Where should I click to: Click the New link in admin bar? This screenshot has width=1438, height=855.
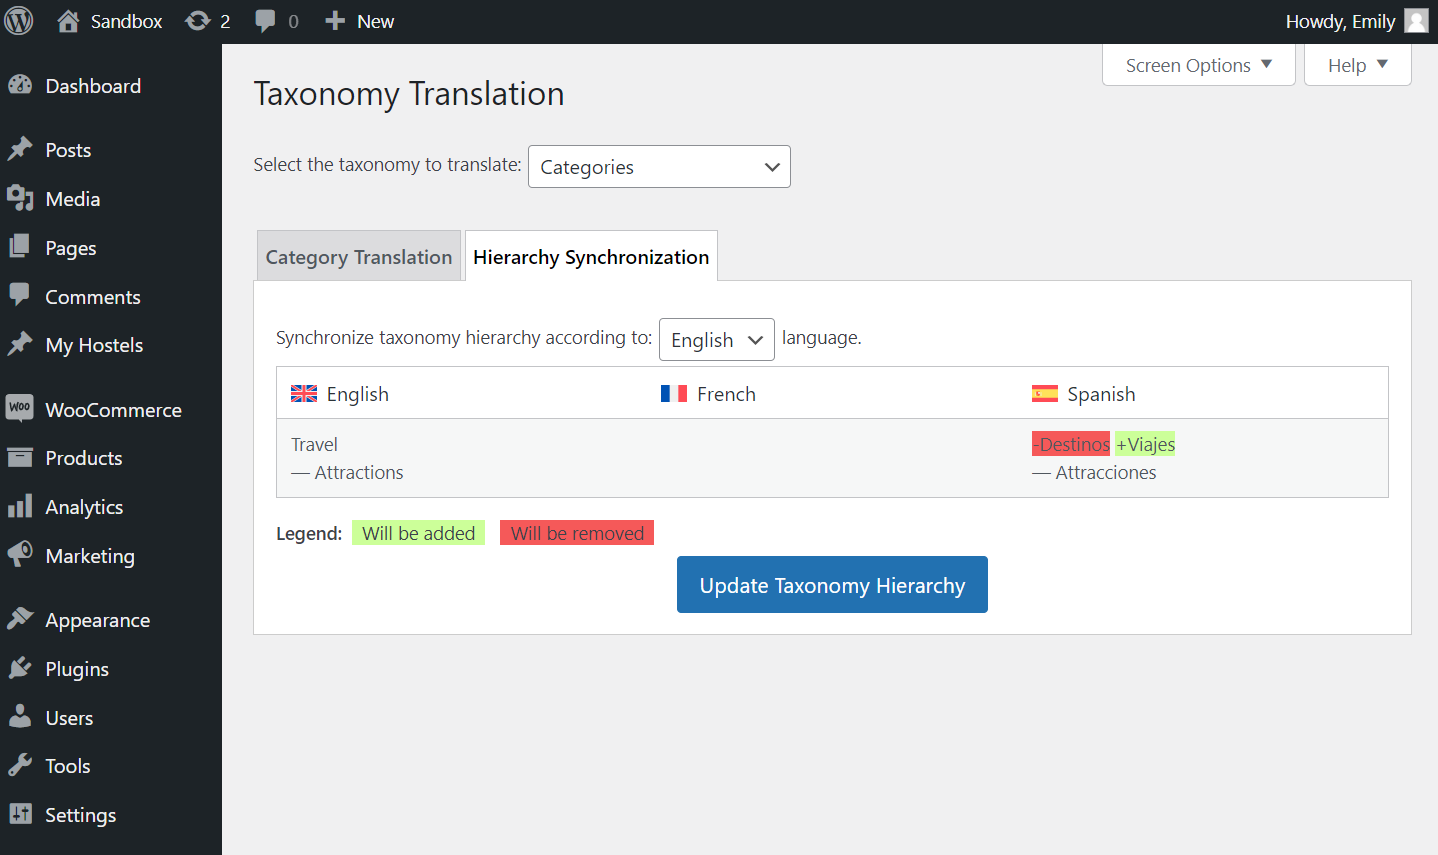(x=375, y=21)
